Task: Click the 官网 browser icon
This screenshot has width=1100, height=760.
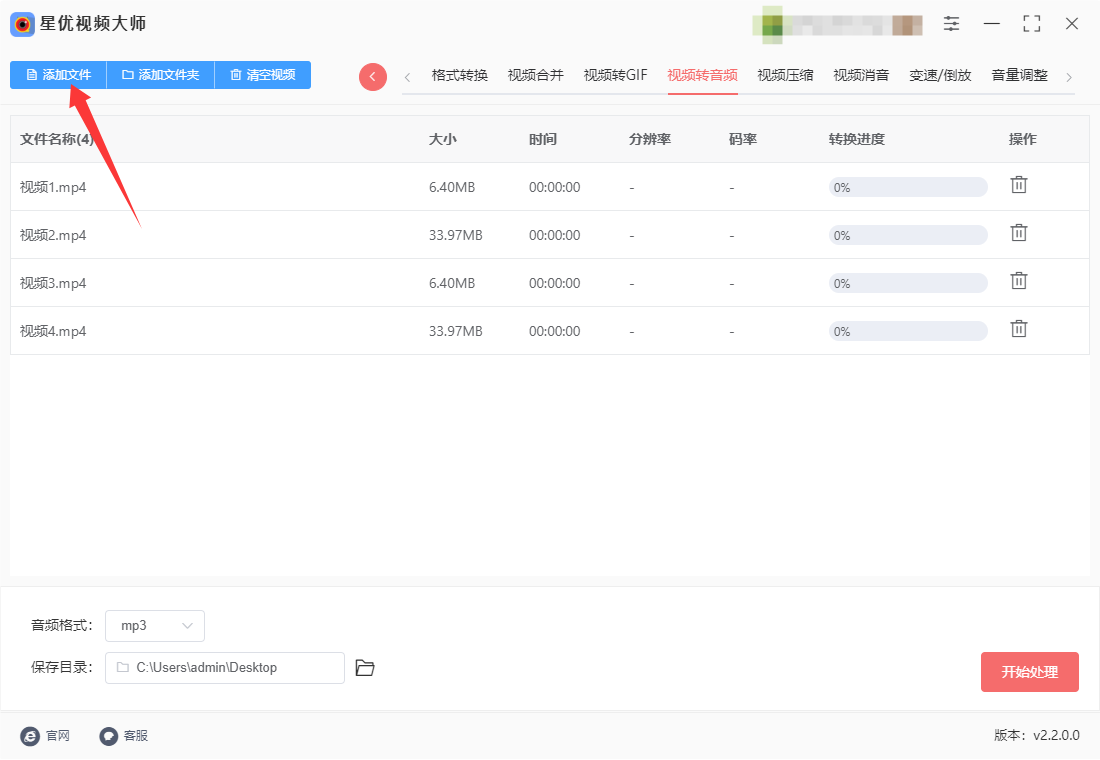Action: [x=30, y=736]
